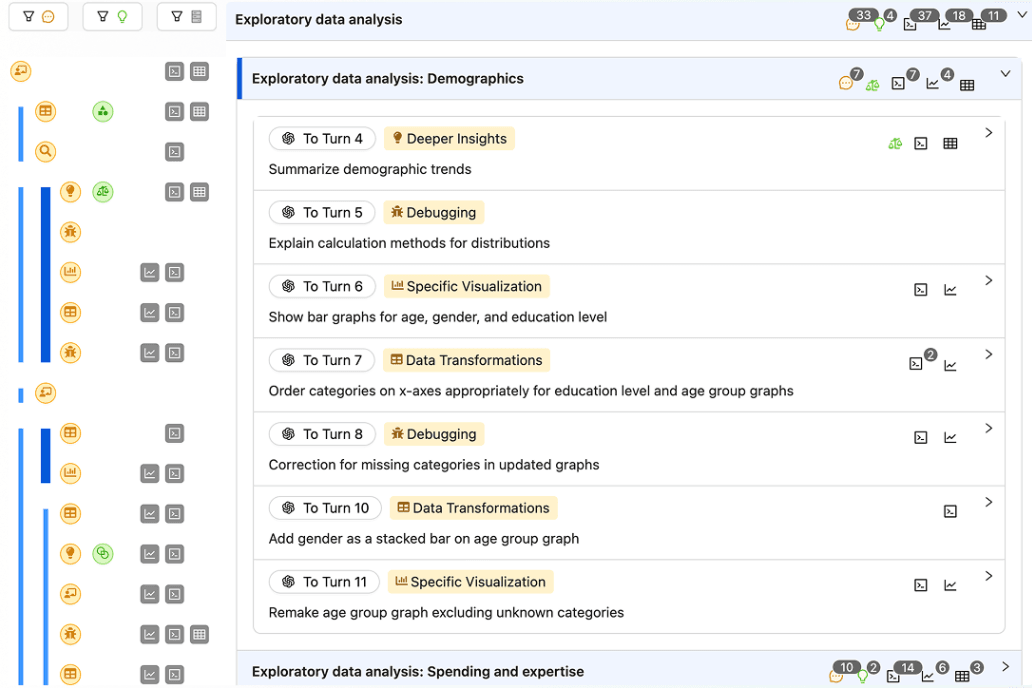Open the Demographics section header title
Screen dimensions: 1032x688
[387, 79]
